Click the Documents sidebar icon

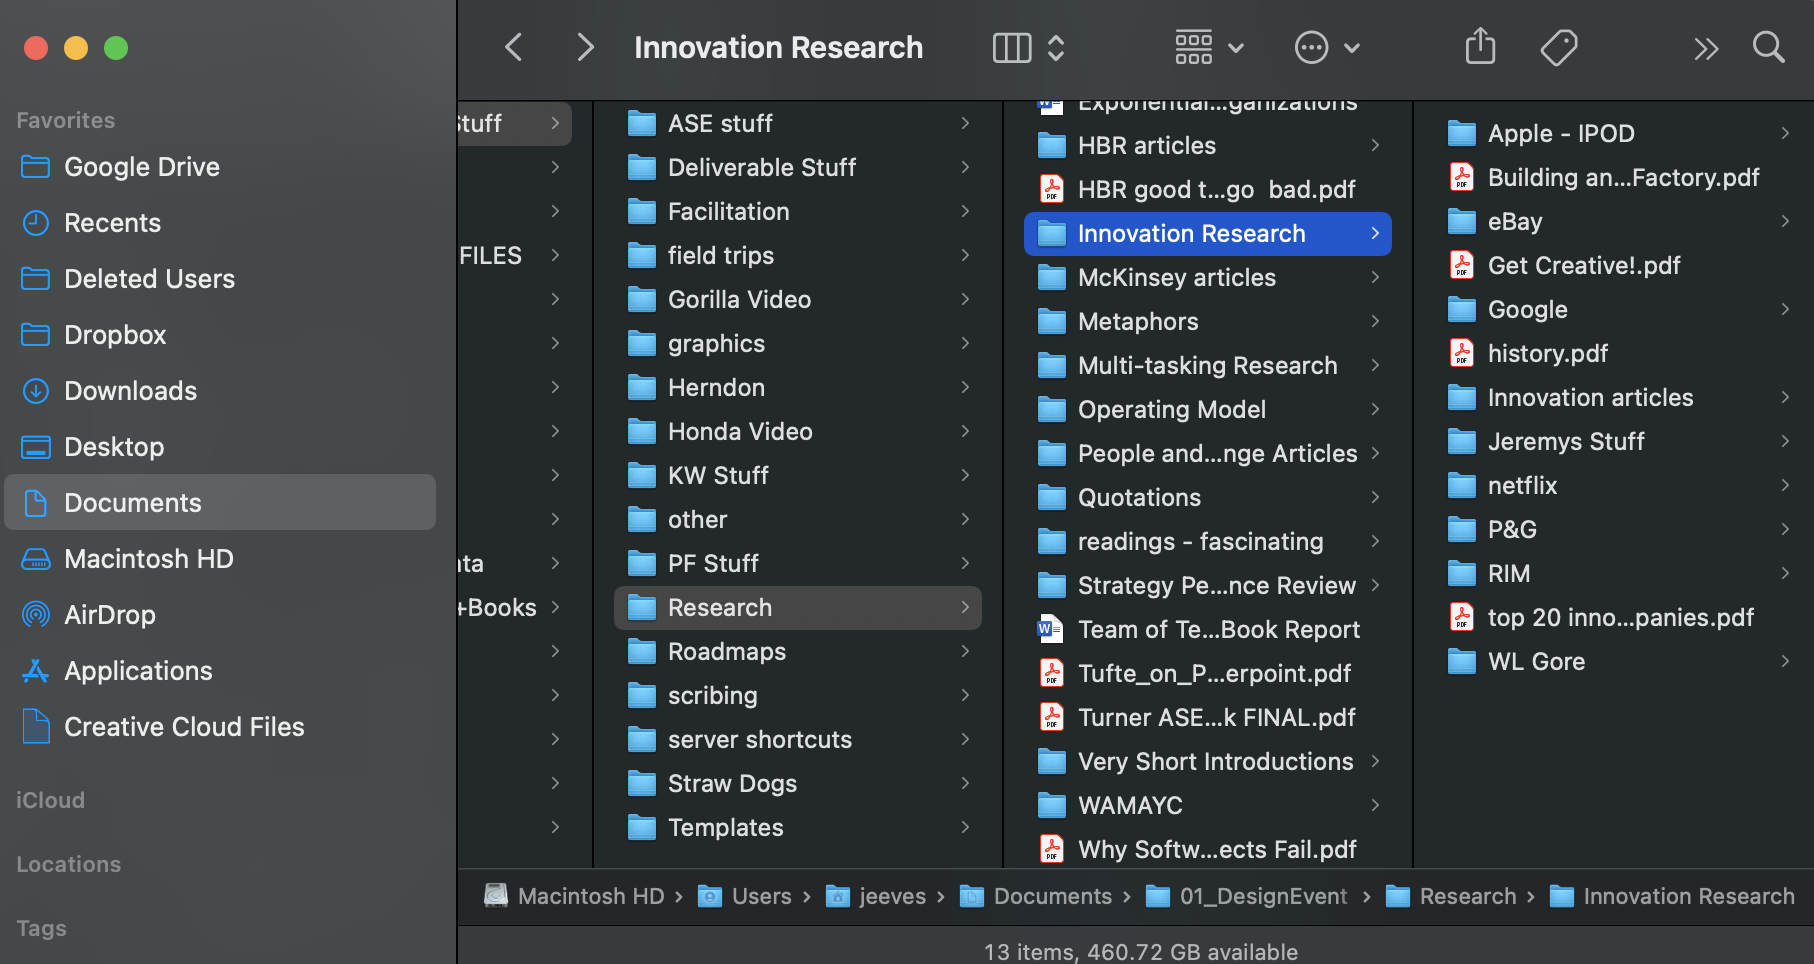pyautogui.click(x=36, y=503)
